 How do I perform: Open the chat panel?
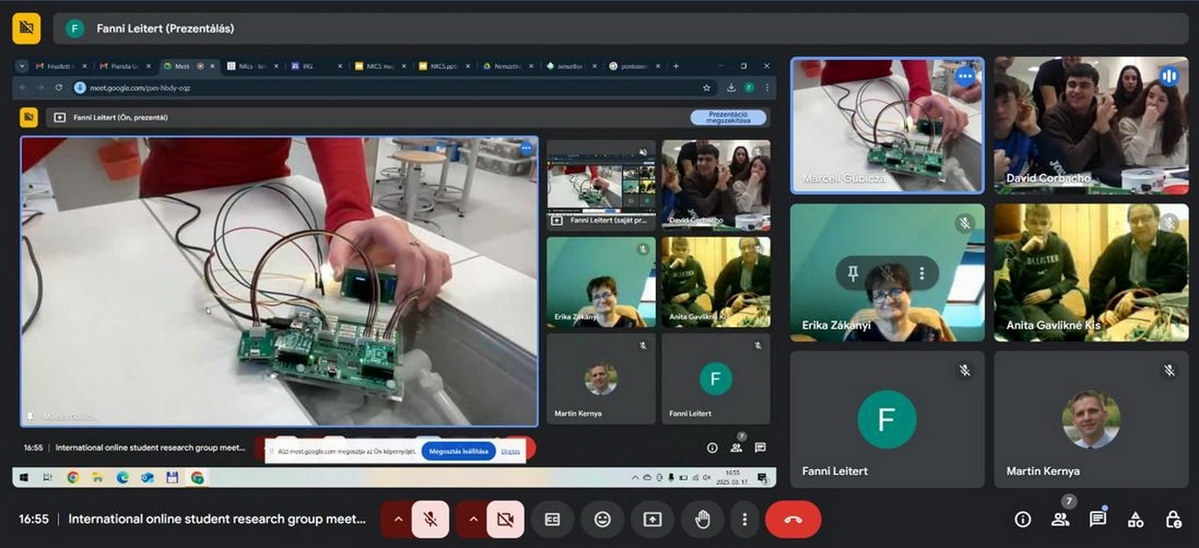point(1098,519)
